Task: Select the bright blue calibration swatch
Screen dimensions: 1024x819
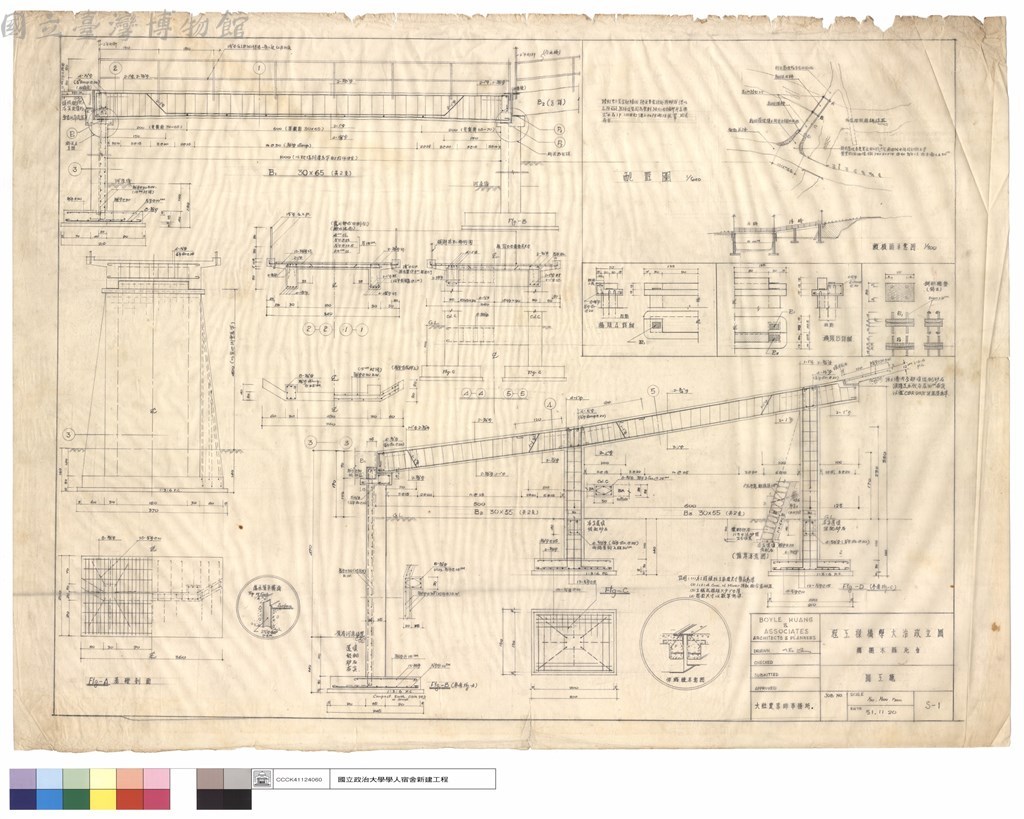Action: (50, 799)
